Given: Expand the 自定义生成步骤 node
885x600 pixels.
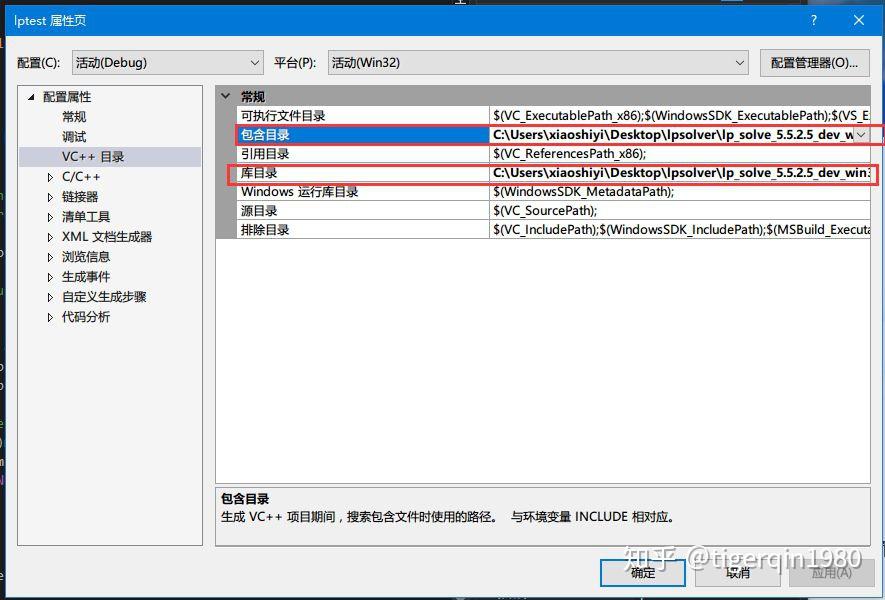Looking at the screenshot, I should point(50,297).
